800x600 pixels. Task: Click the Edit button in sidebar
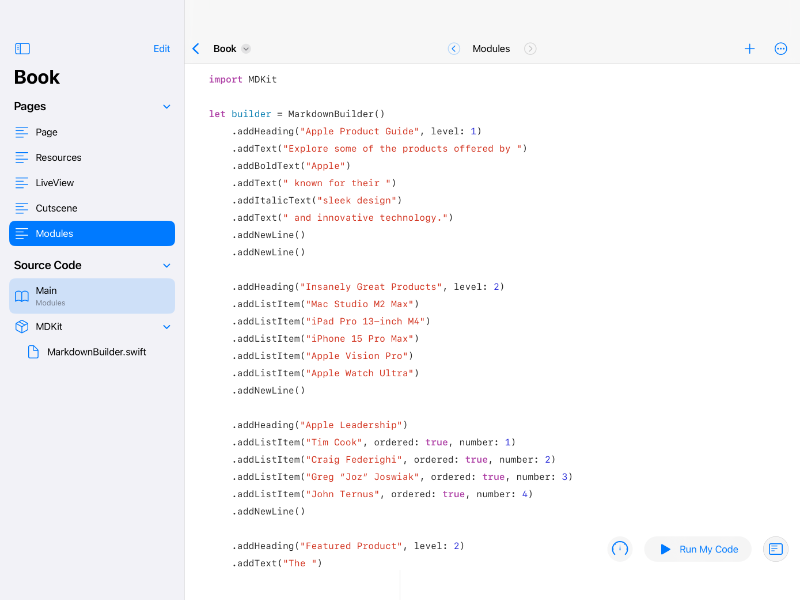coord(161,48)
